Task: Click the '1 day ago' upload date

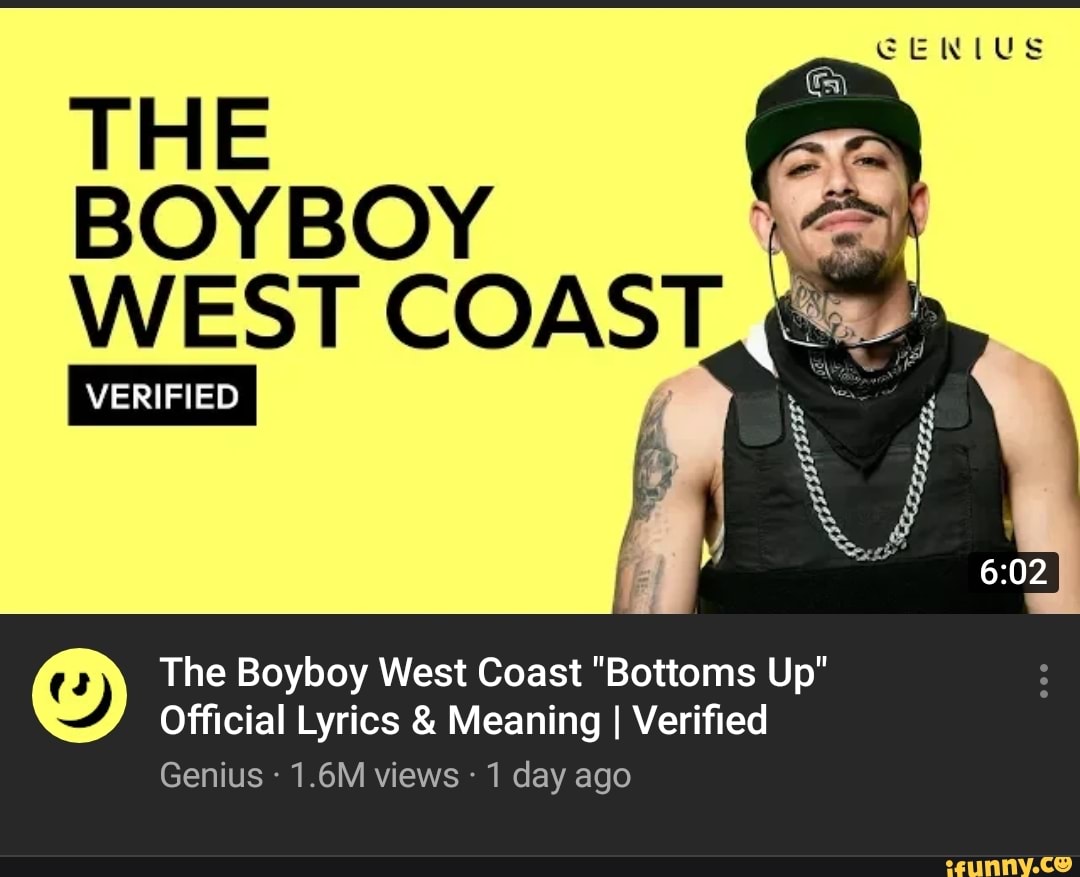Action: click(x=559, y=775)
